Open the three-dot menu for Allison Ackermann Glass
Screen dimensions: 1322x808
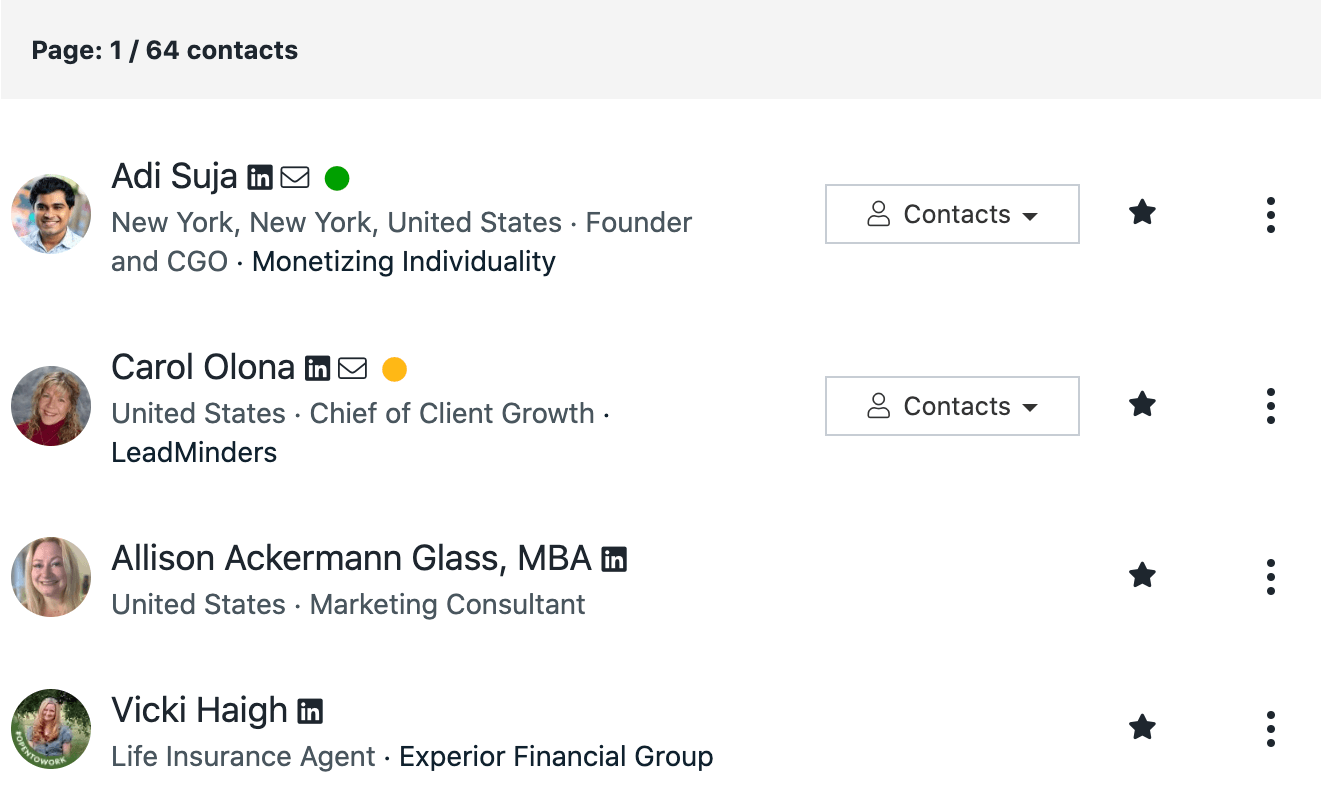click(x=1270, y=577)
